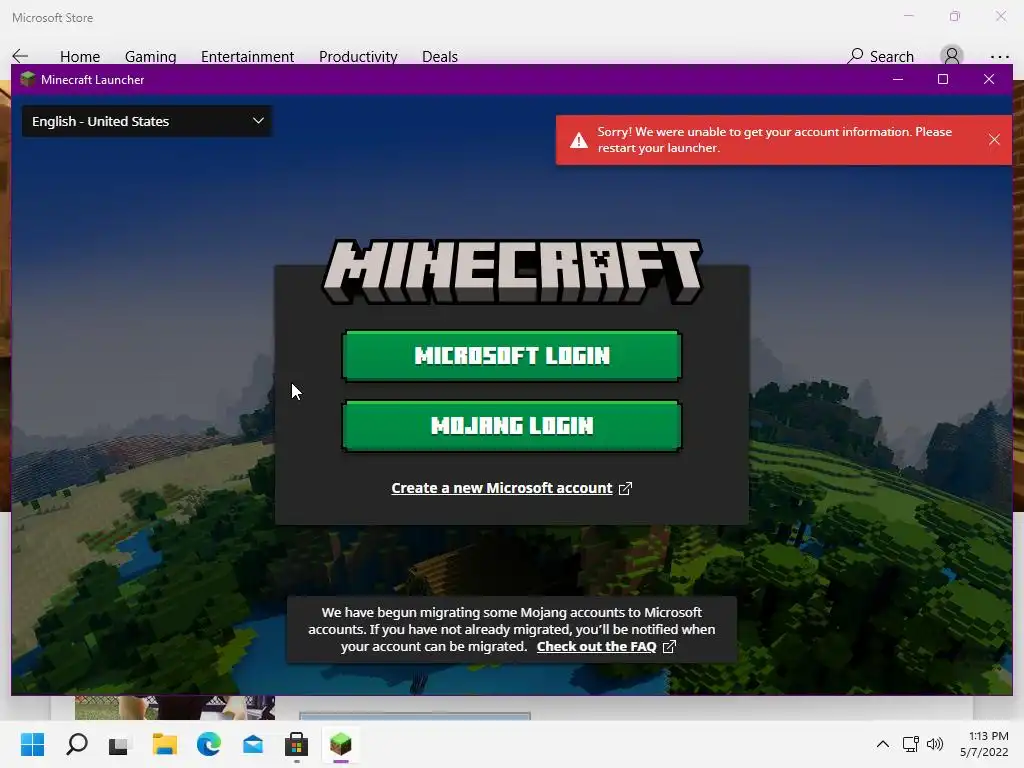Open the Microsoft Store user account icon
Viewport: 1024px width, 768px height.
(952, 56)
